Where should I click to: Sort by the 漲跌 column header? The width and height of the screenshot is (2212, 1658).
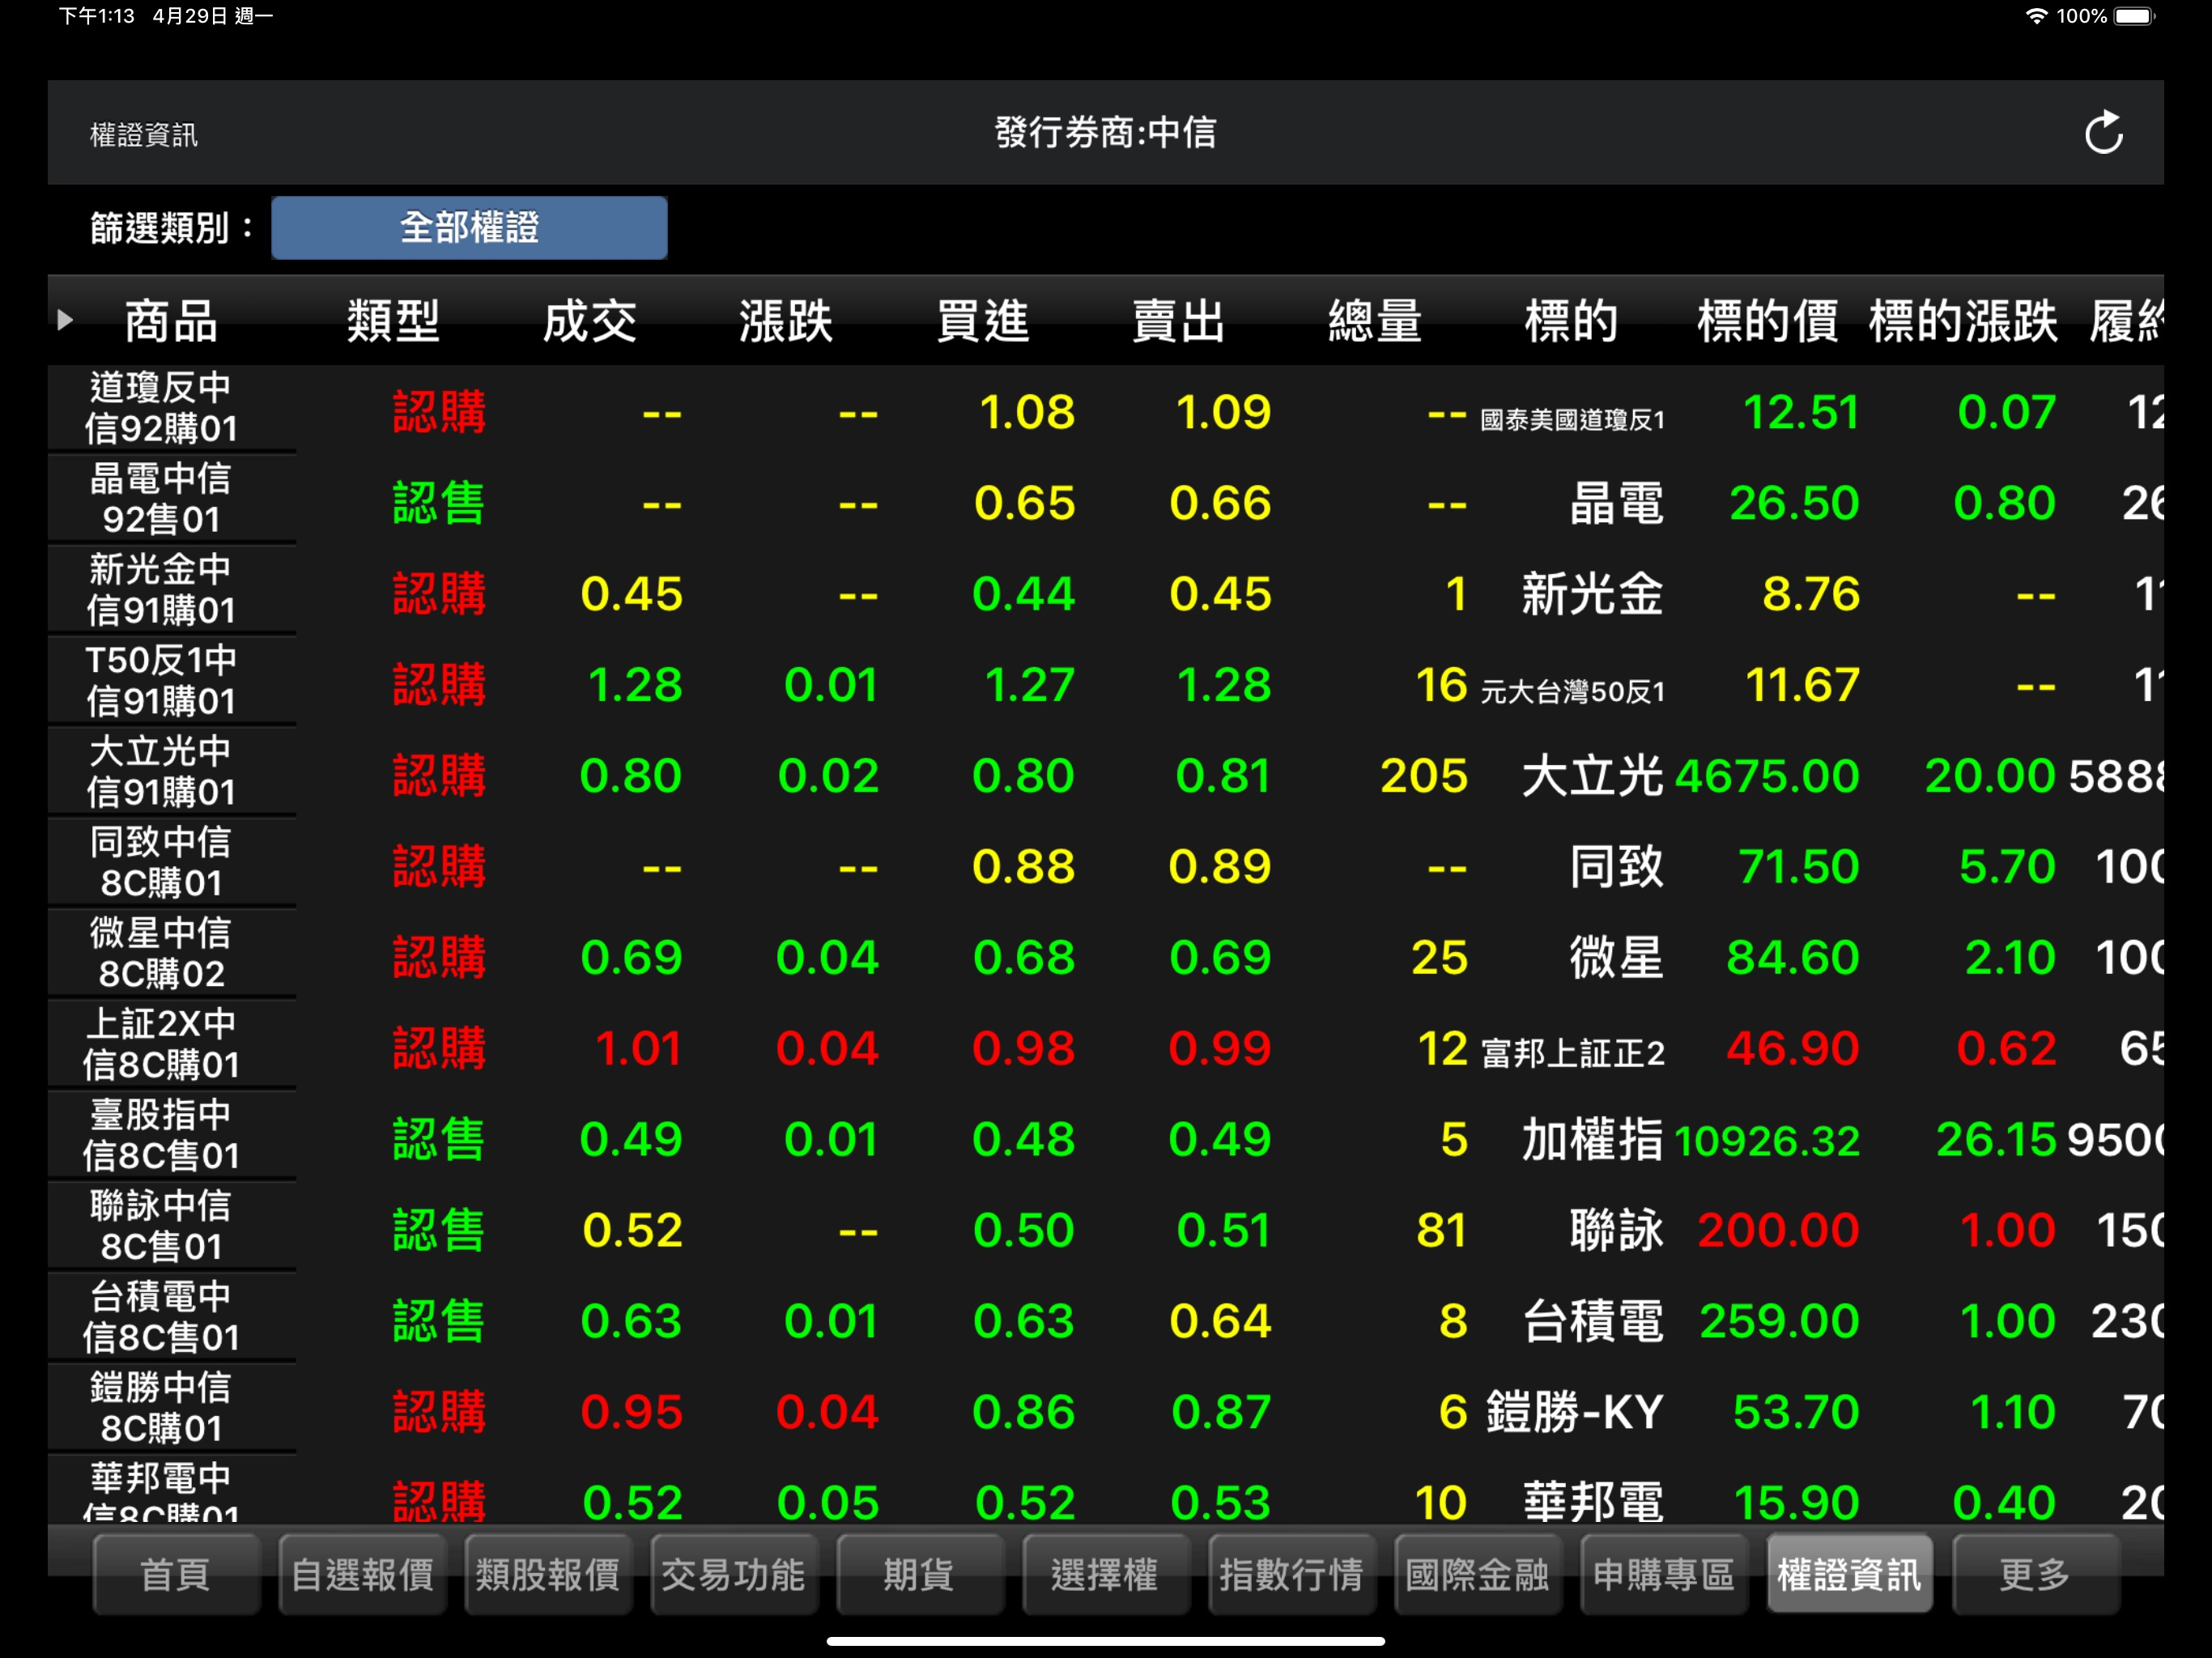pyautogui.click(x=786, y=321)
